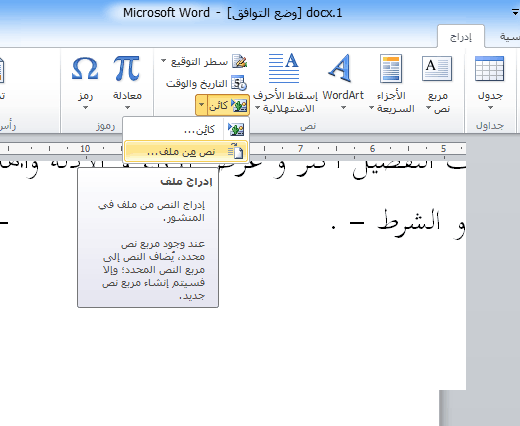Open the سطر التوقيع dropdown arrow
The height and width of the screenshot is (426, 520).
click(x=164, y=61)
